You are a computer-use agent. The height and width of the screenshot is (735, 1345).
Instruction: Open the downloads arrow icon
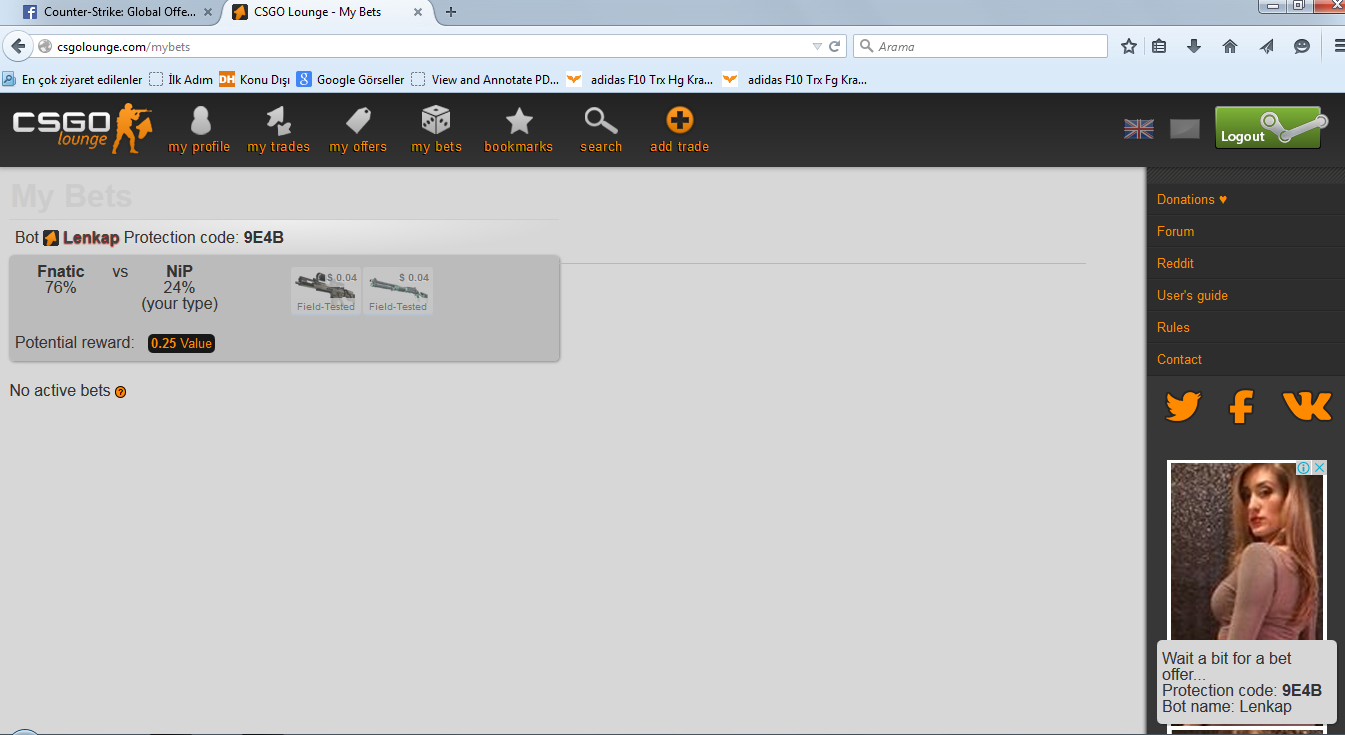point(1194,46)
